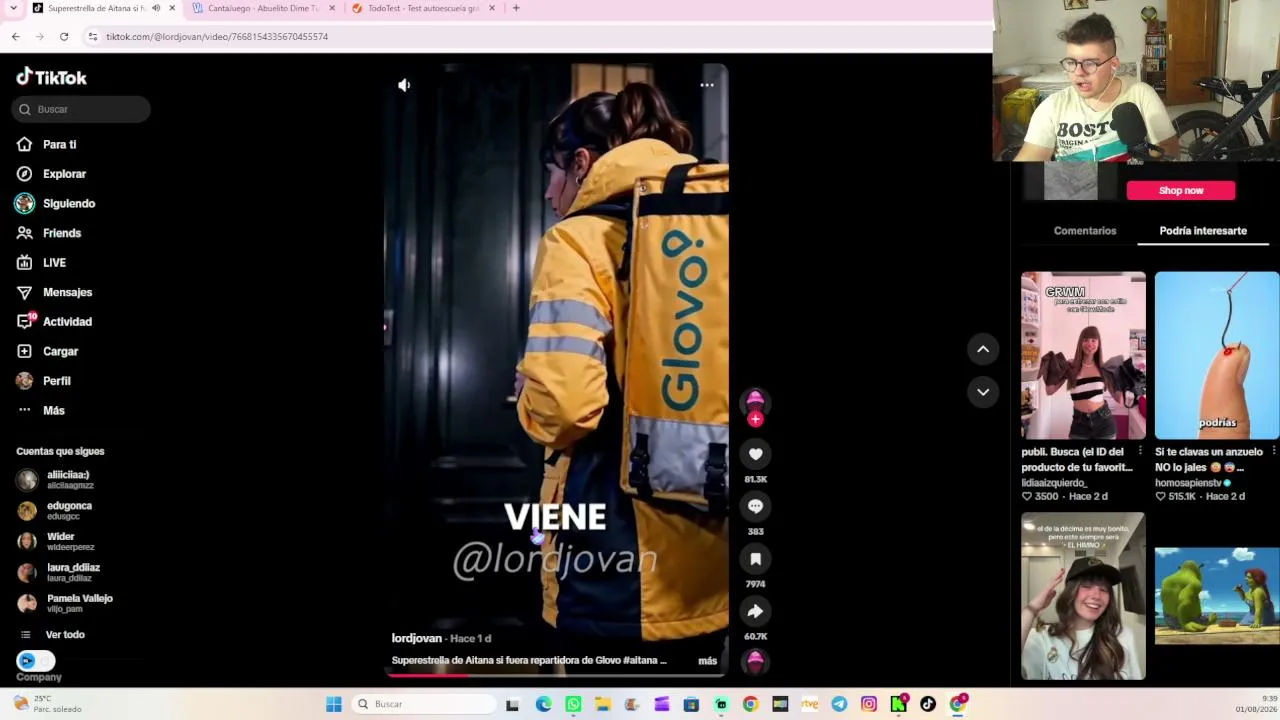Screen dimensions: 1280x720
Task: Open the sound disc icon below share
Action: tap(755, 661)
